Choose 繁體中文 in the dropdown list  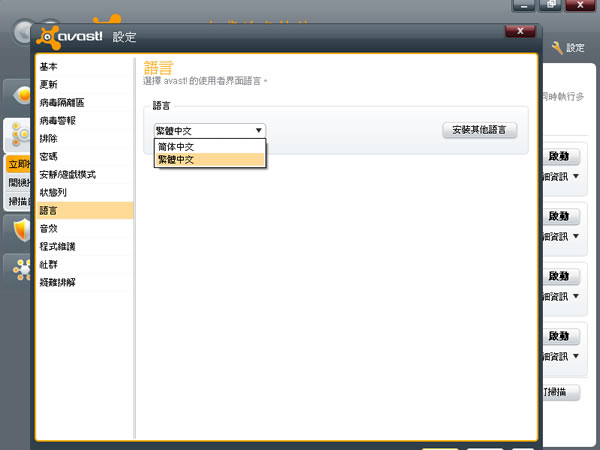(x=210, y=160)
